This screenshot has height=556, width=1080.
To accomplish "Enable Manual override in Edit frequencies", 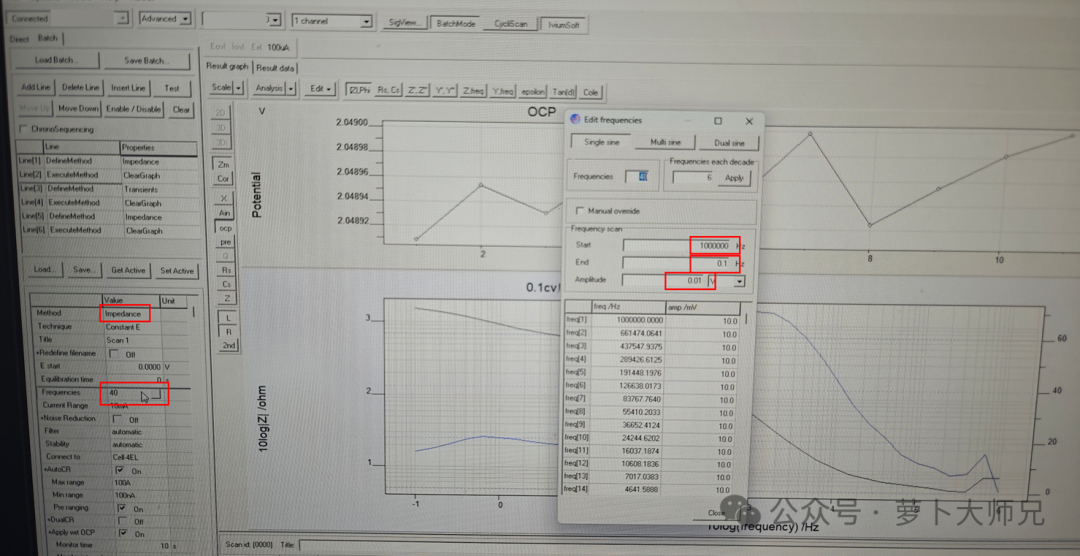I will point(580,210).
